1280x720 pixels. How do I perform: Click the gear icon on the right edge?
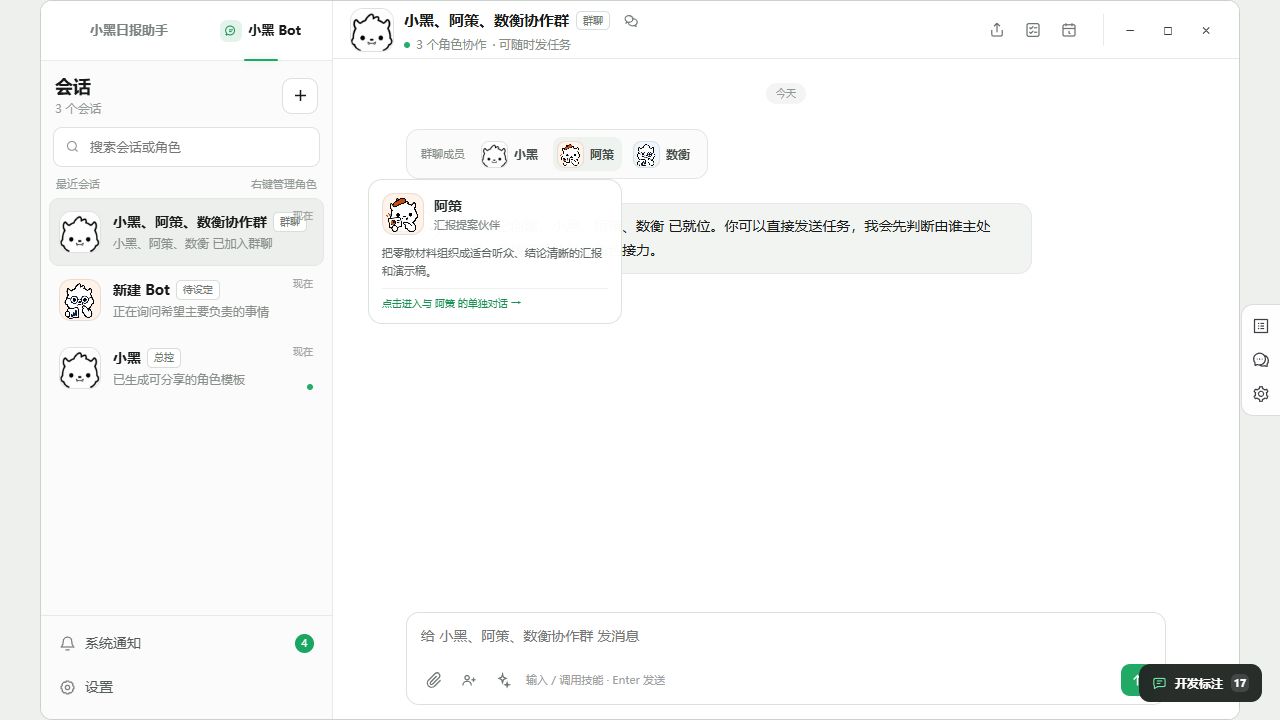pos(1261,394)
